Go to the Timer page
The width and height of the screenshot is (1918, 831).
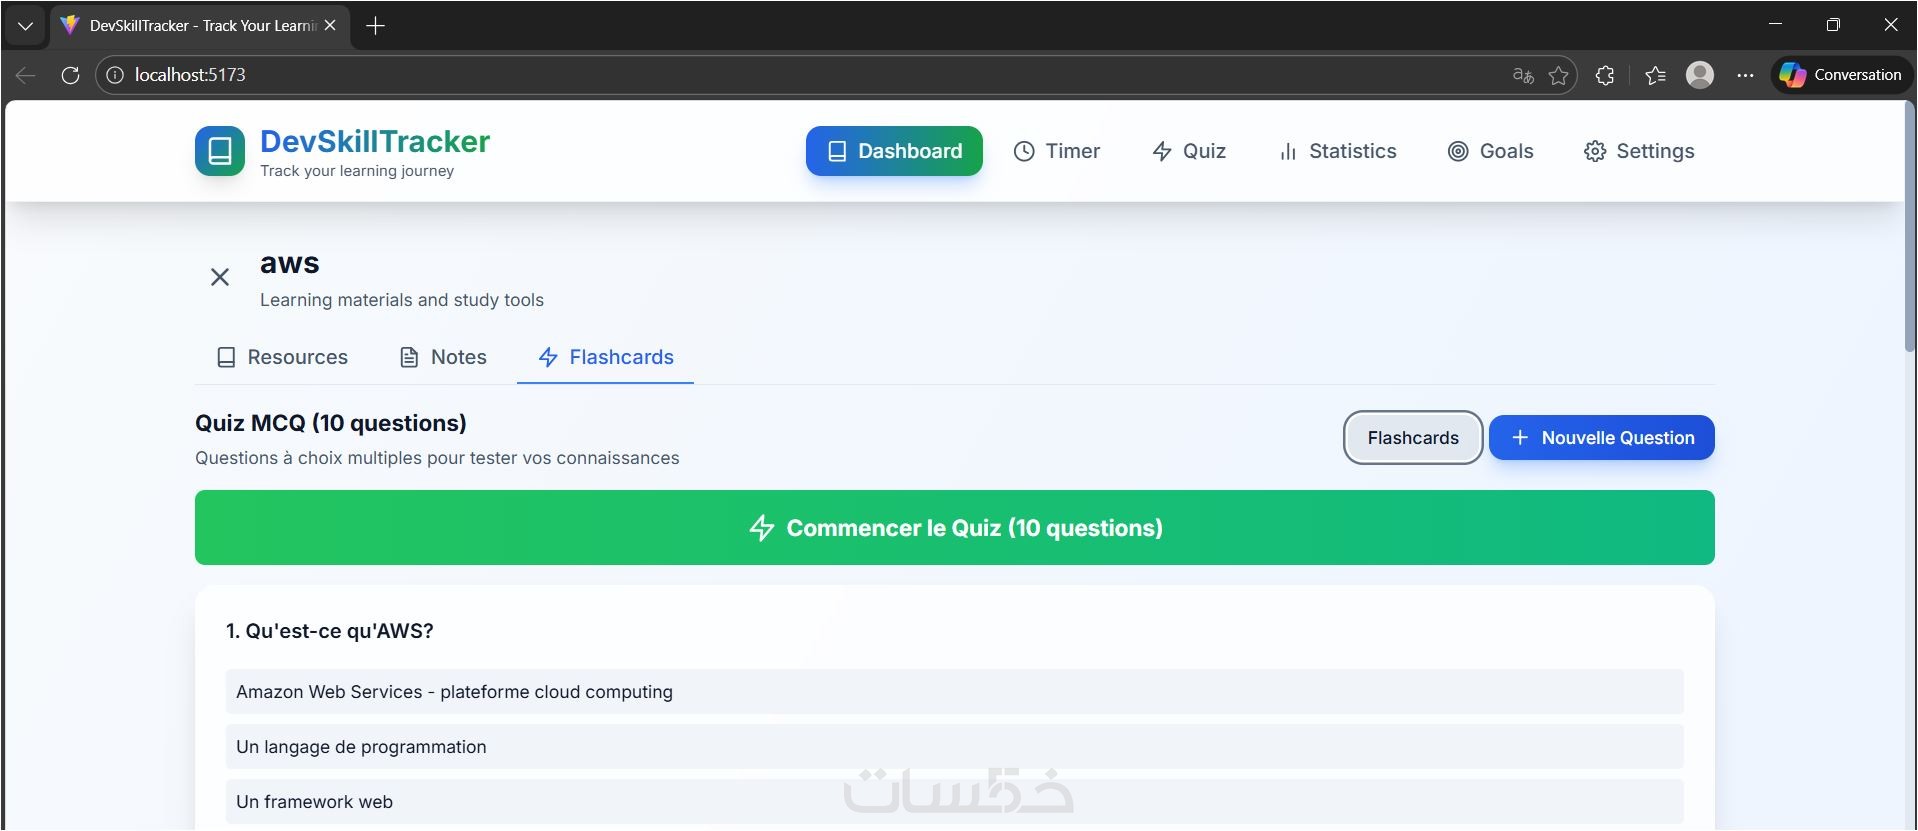click(1057, 151)
